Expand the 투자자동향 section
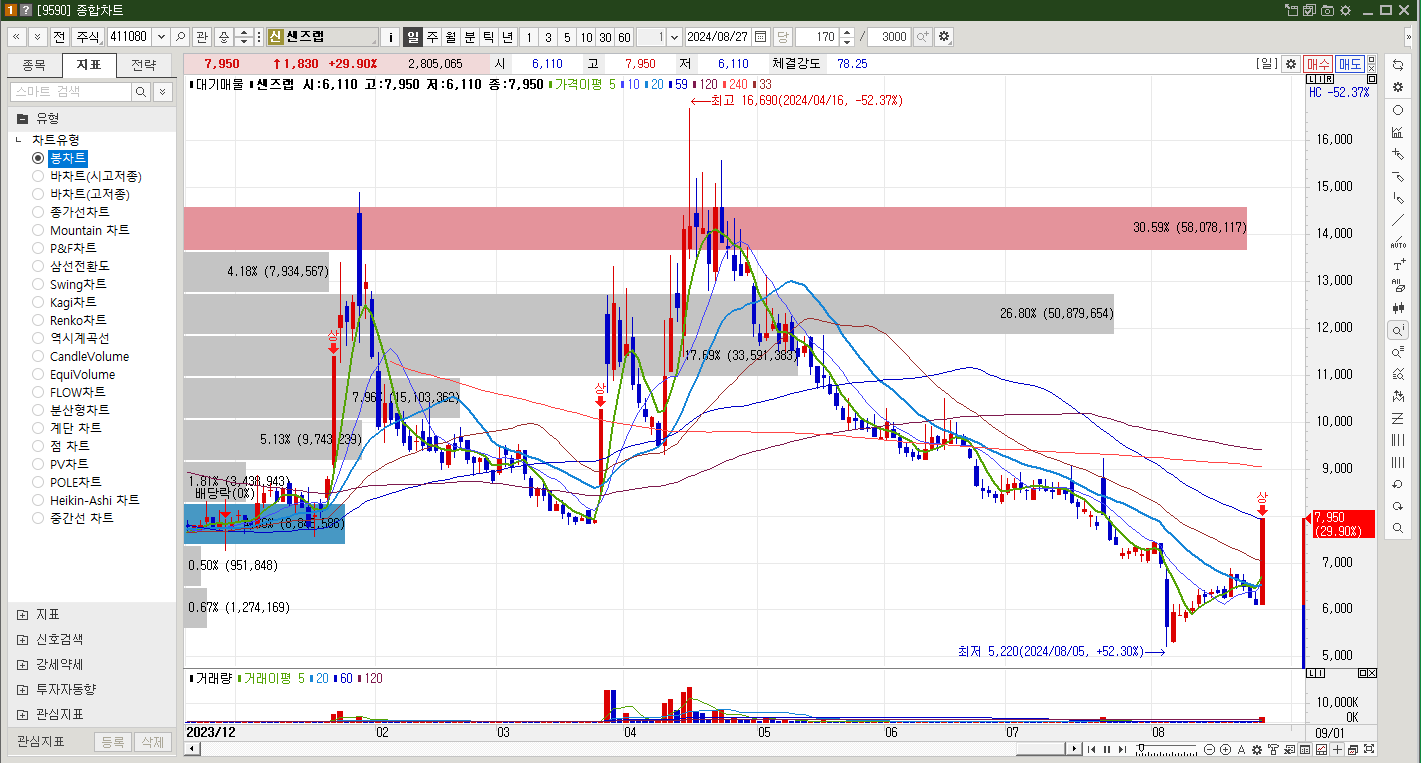Image resolution: width=1421 pixels, height=763 pixels. [22, 689]
